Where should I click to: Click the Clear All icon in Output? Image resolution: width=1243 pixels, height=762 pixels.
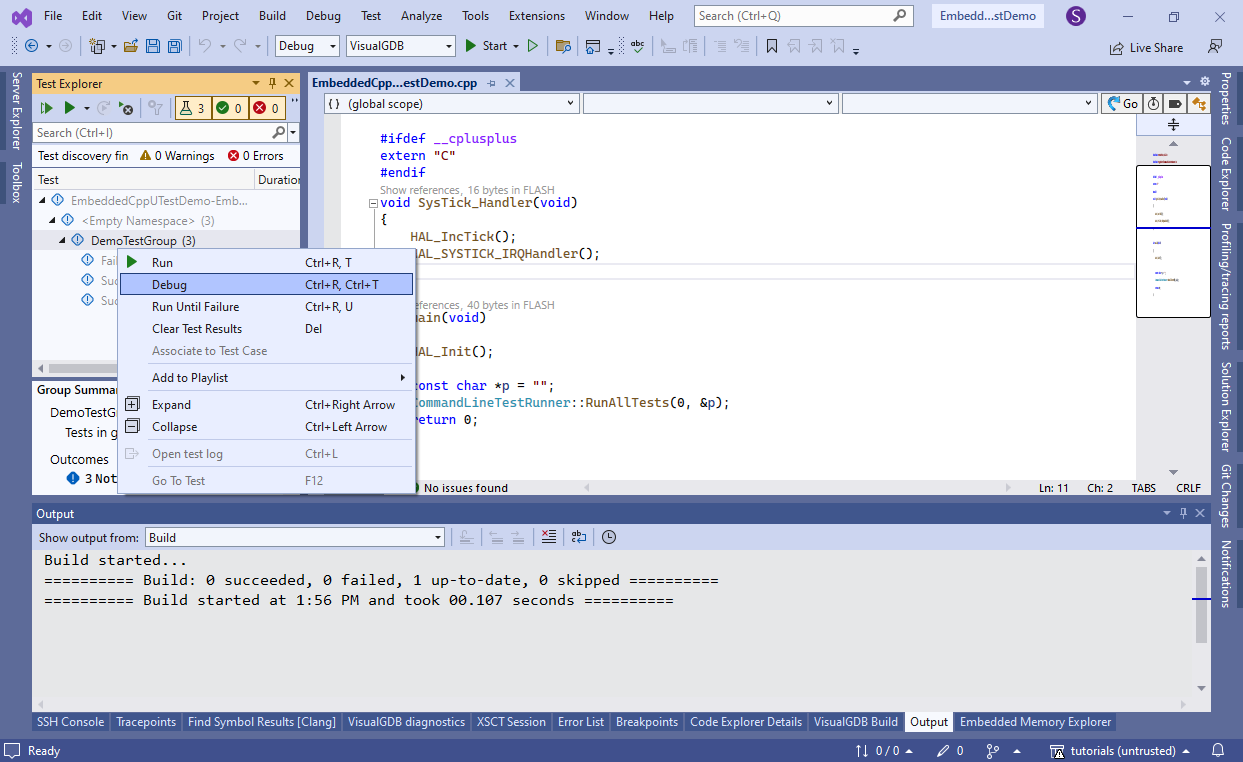pos(548,537)
